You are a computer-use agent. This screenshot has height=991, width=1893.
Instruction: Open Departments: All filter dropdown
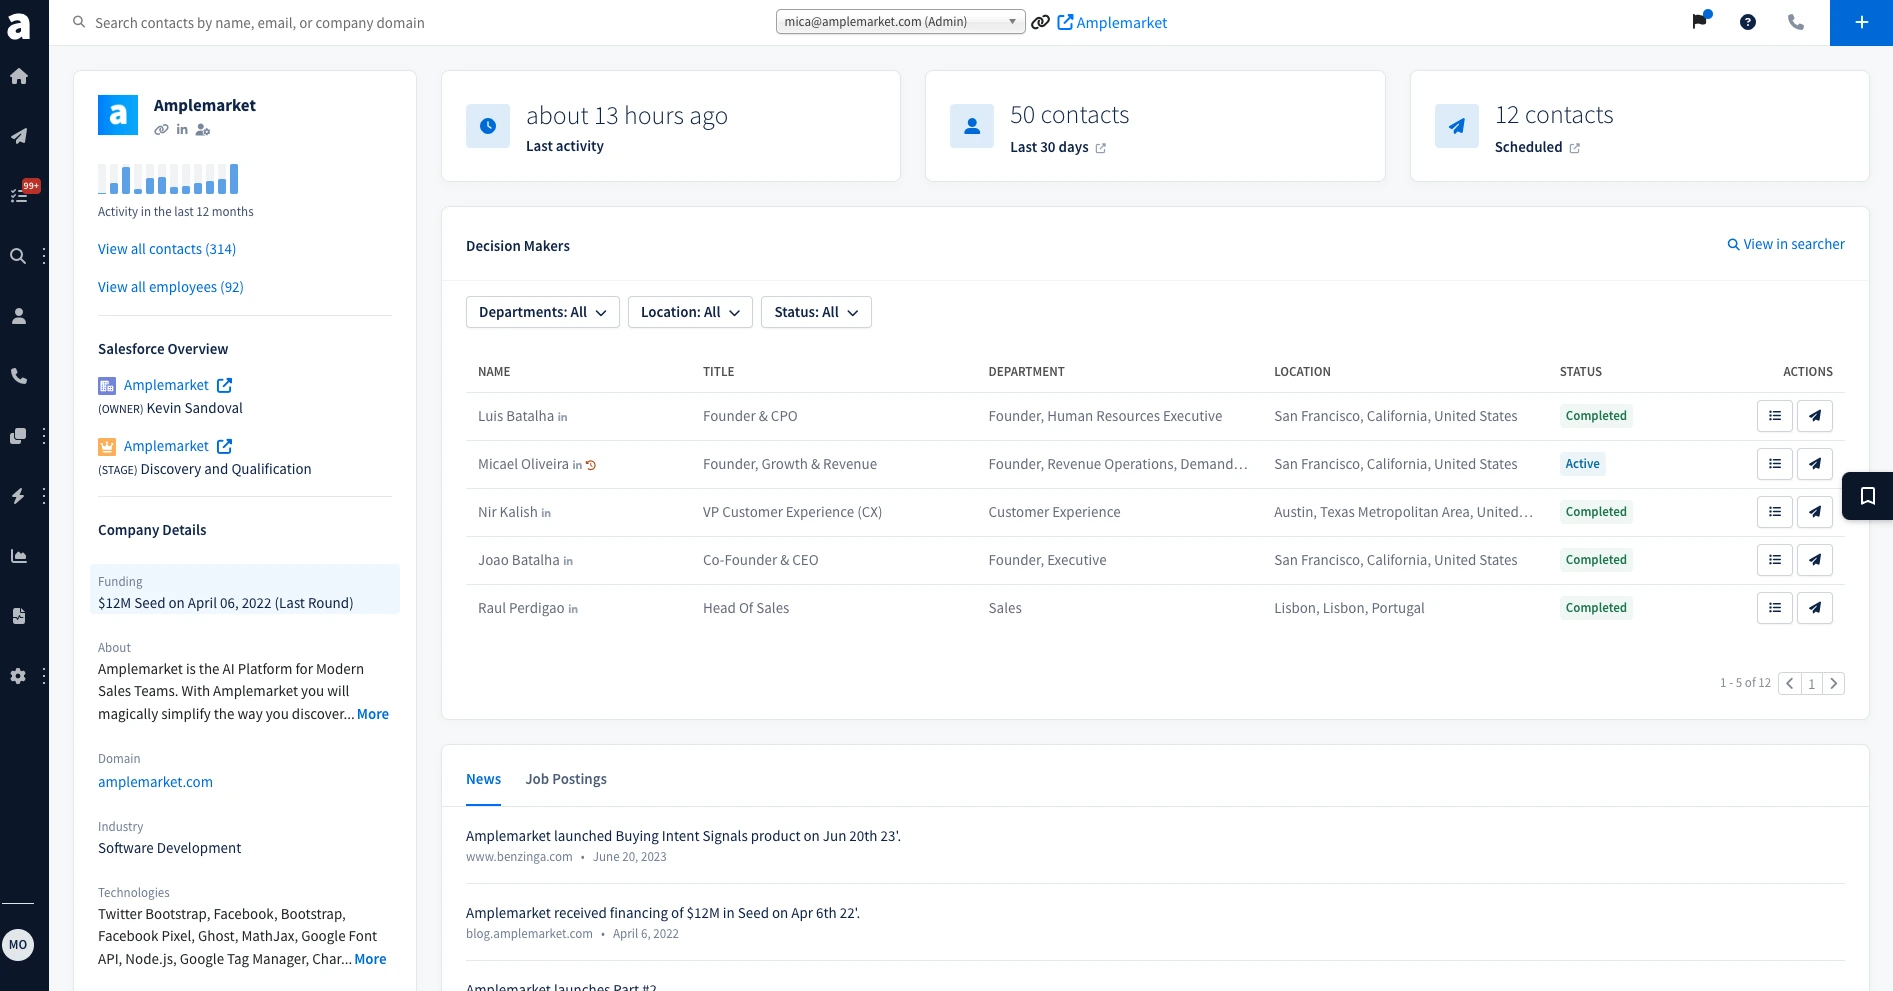tap(543, 312)
